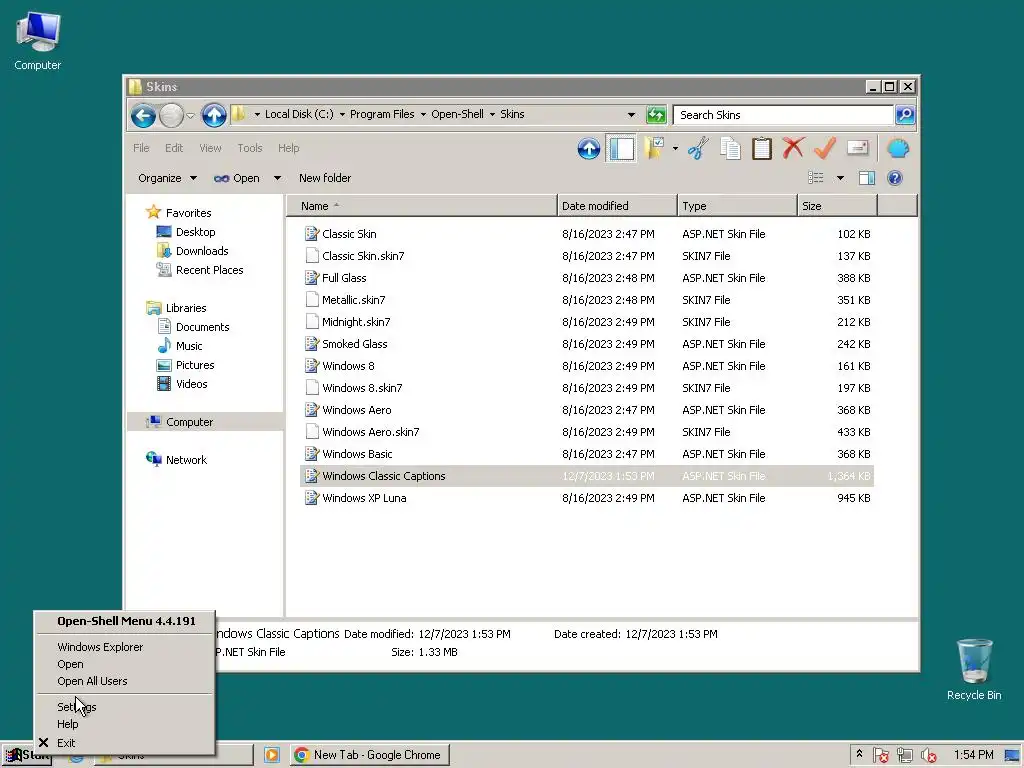1024x768 pixels.
Task: Open the Edit menu
Action: coord(174,148)
